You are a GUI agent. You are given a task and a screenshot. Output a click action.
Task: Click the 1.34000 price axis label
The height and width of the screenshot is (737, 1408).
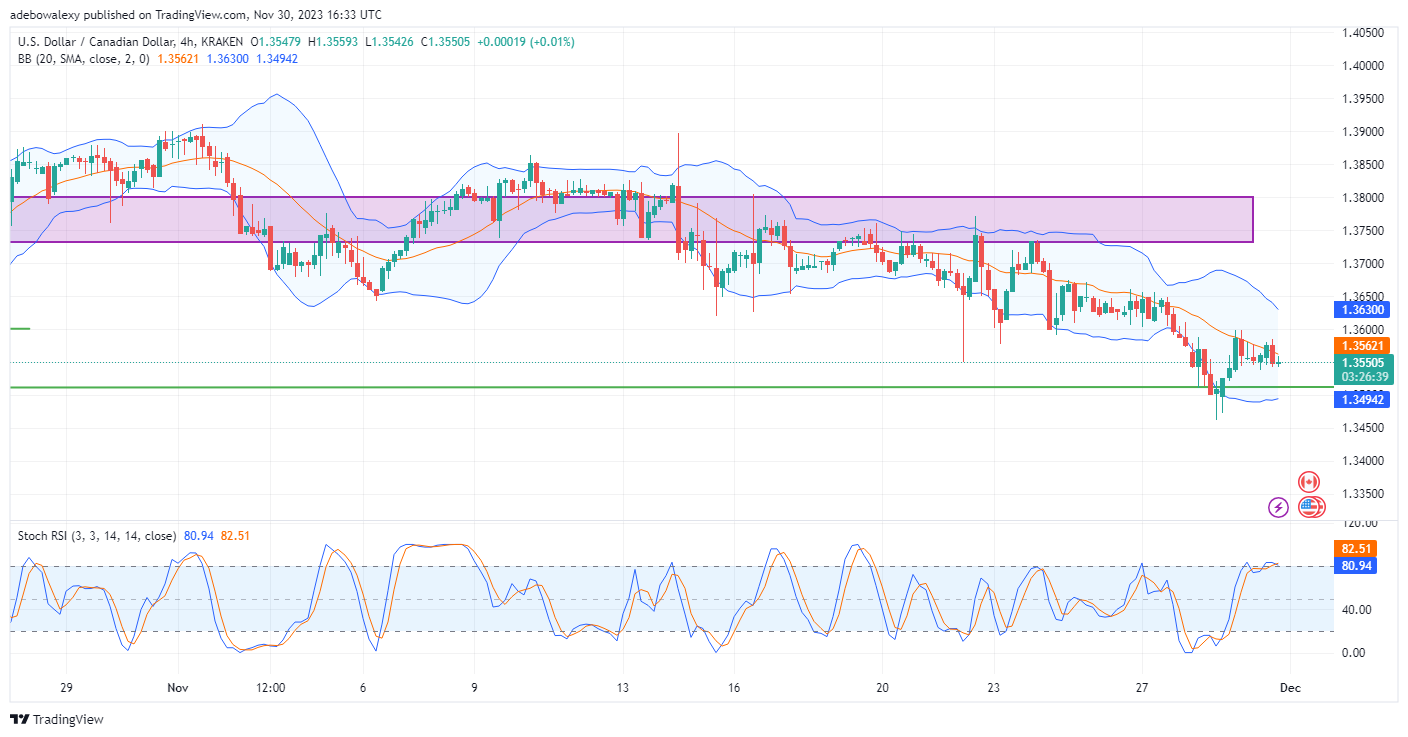click(x=1362, y=461)
